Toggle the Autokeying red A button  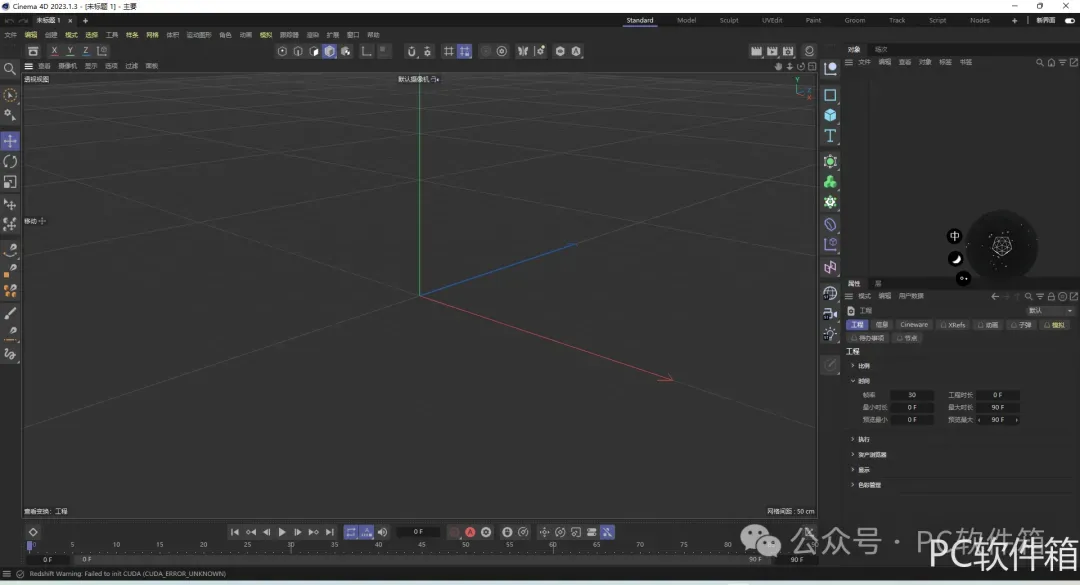click(x=470, y=532)
